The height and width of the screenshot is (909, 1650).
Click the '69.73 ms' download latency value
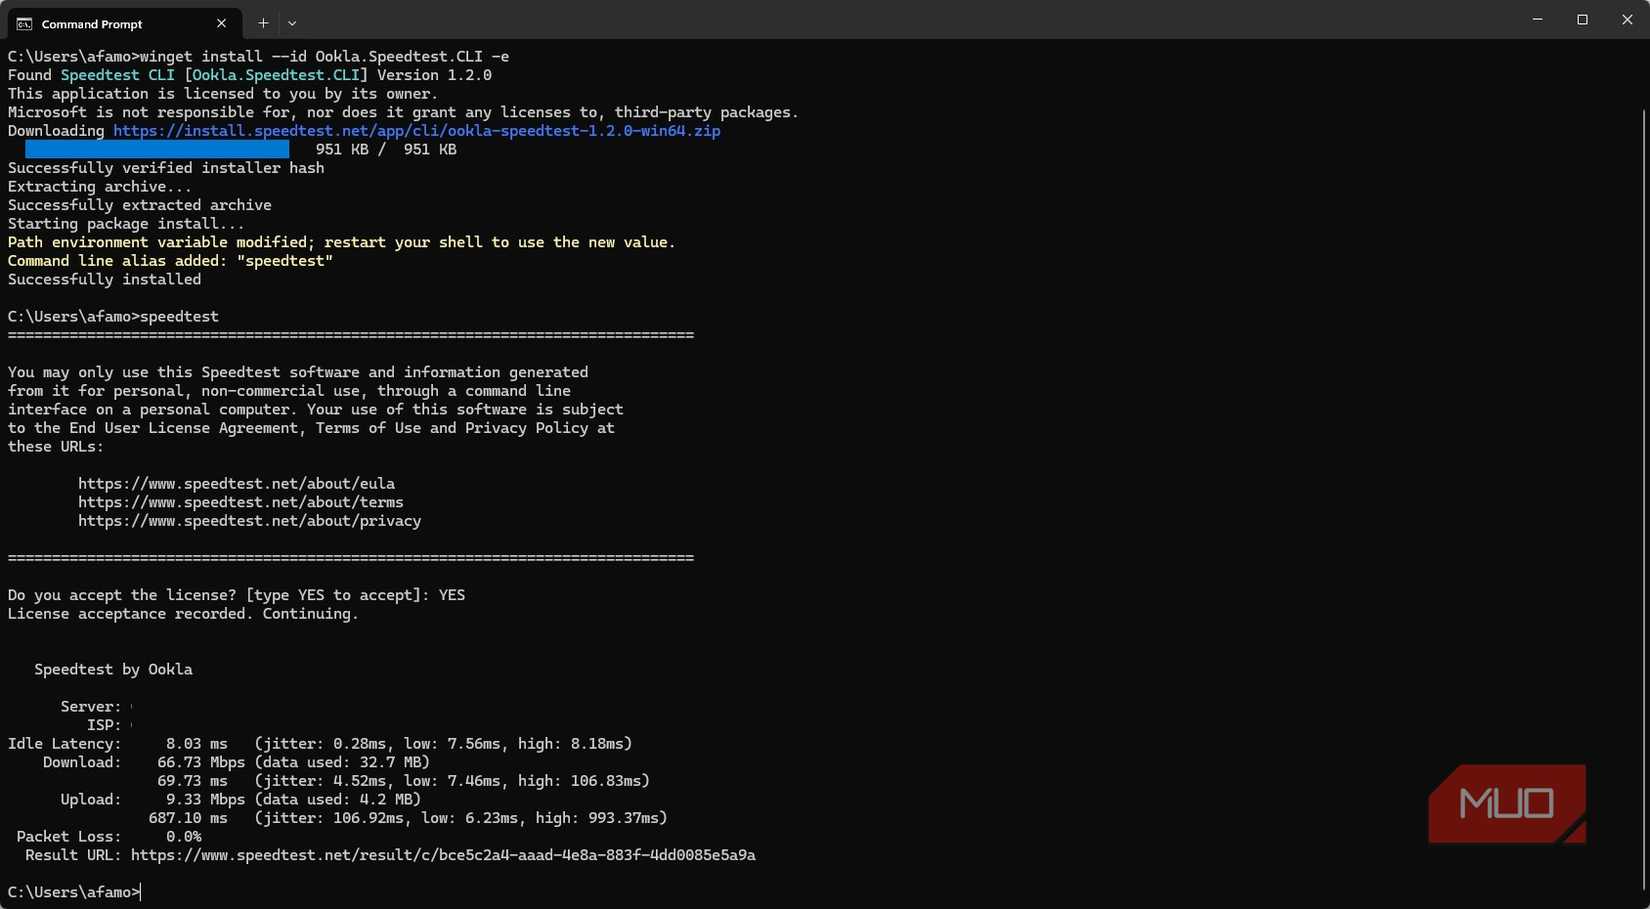[x=192, y=781]
